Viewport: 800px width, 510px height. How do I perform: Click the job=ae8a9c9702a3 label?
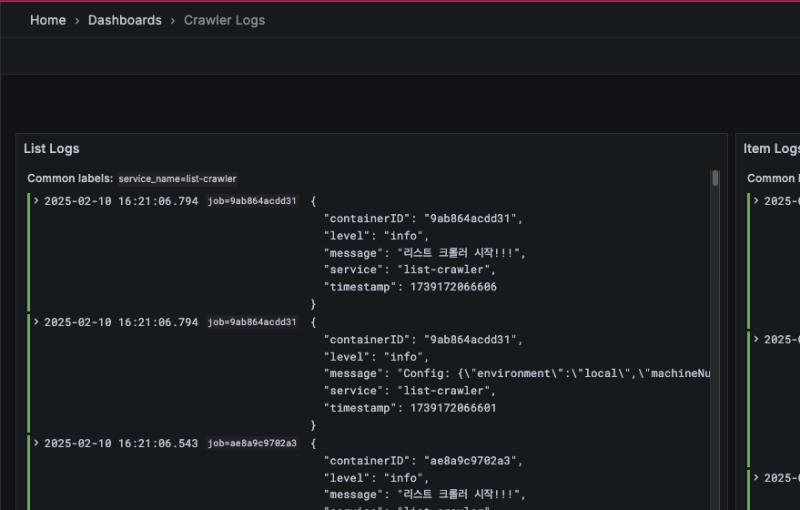(252, 443)
